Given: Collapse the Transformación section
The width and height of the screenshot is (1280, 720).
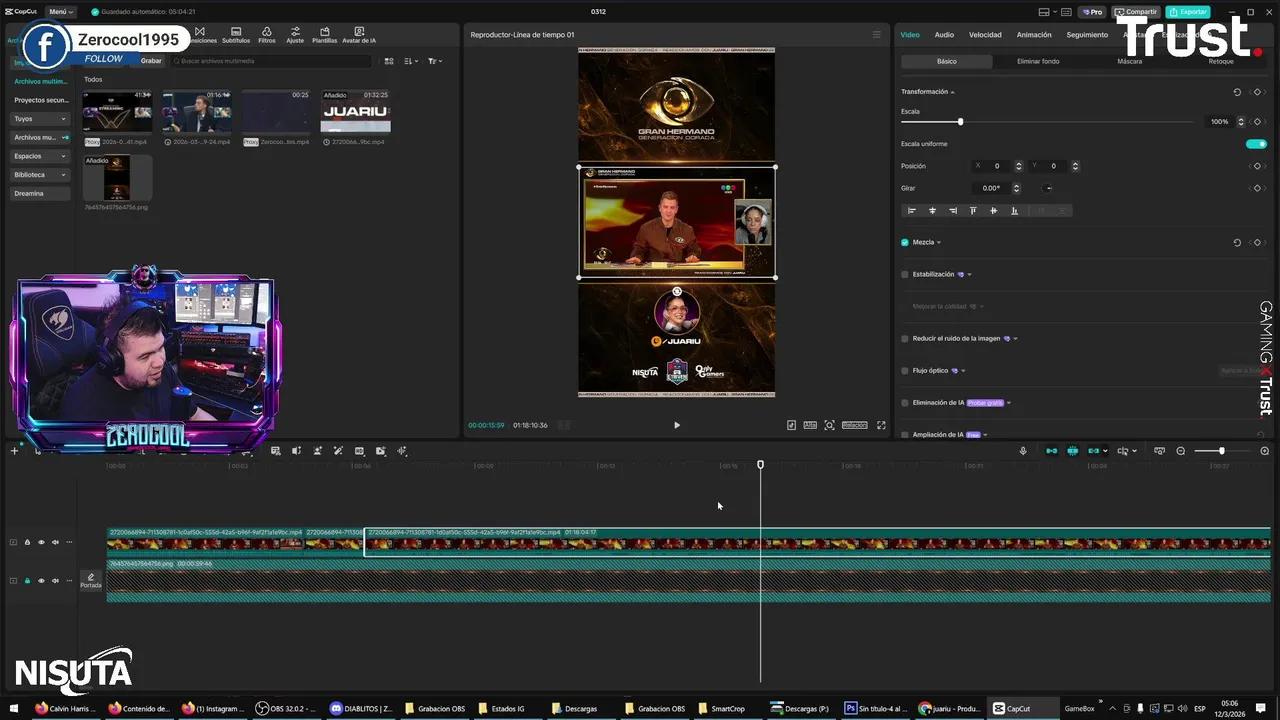Looking at the screenshot, I should [952, 92].
